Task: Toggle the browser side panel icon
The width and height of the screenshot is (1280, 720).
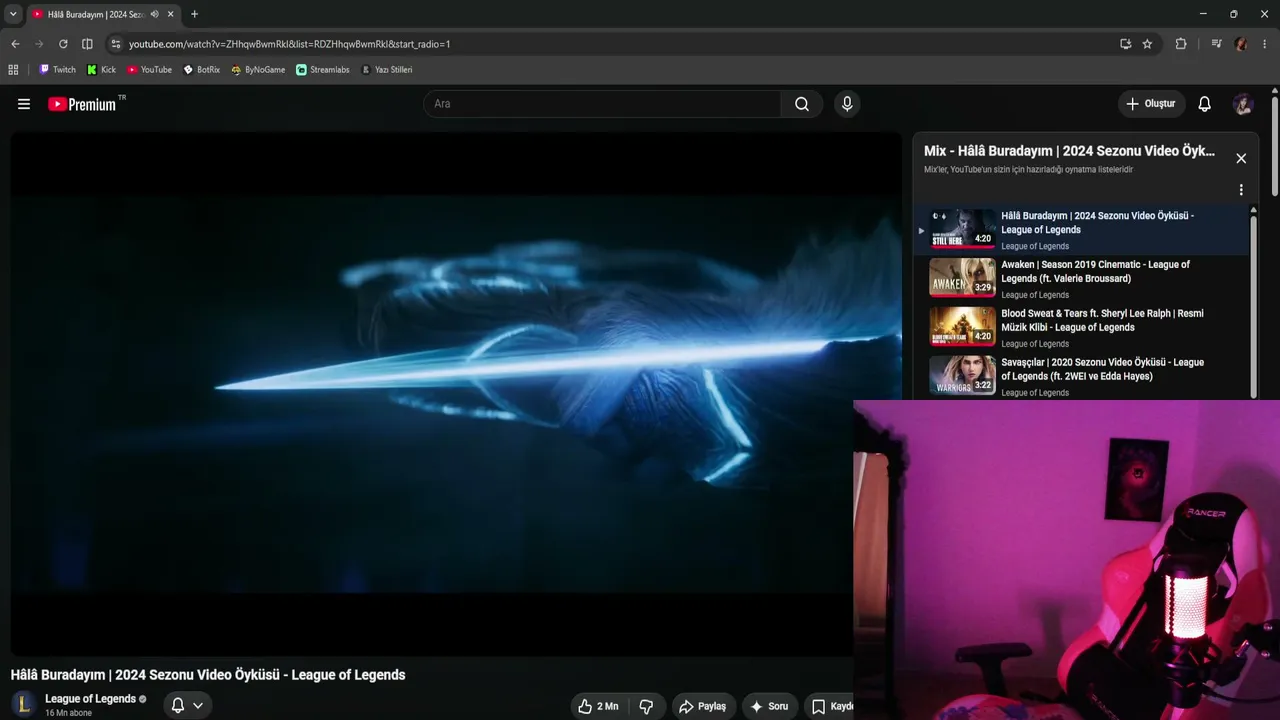Action: (87, 44)
